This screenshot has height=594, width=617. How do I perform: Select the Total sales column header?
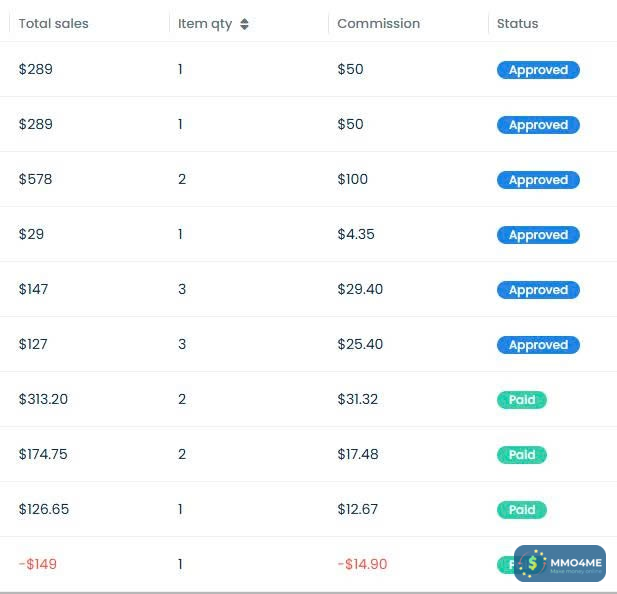pos(53,24)
